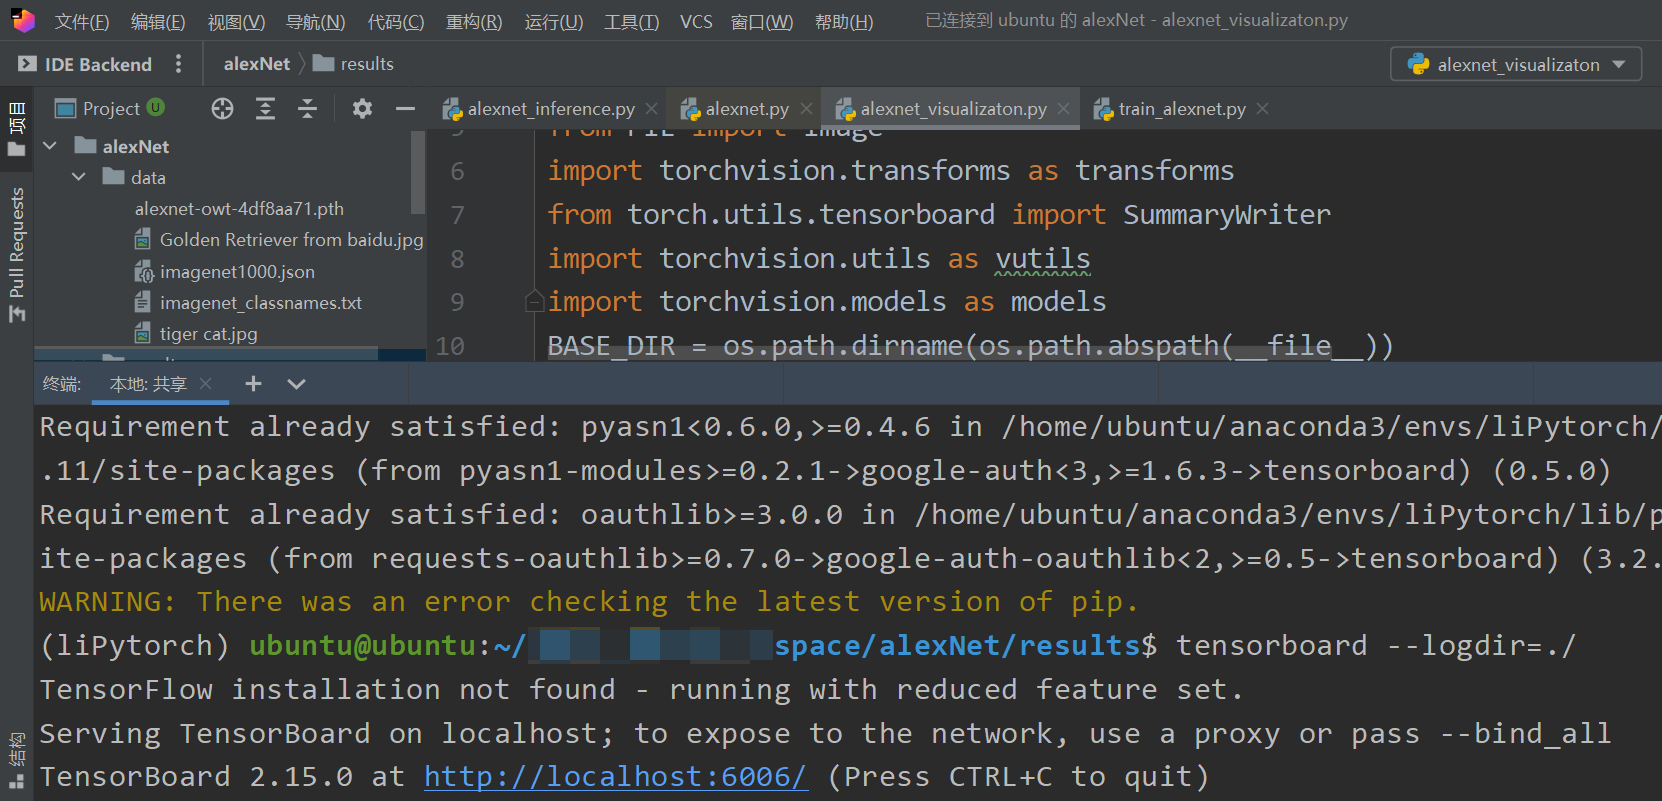Open IDE Backend more options menu
Screen dimensions: 1662x801
[x=179, y=64]
